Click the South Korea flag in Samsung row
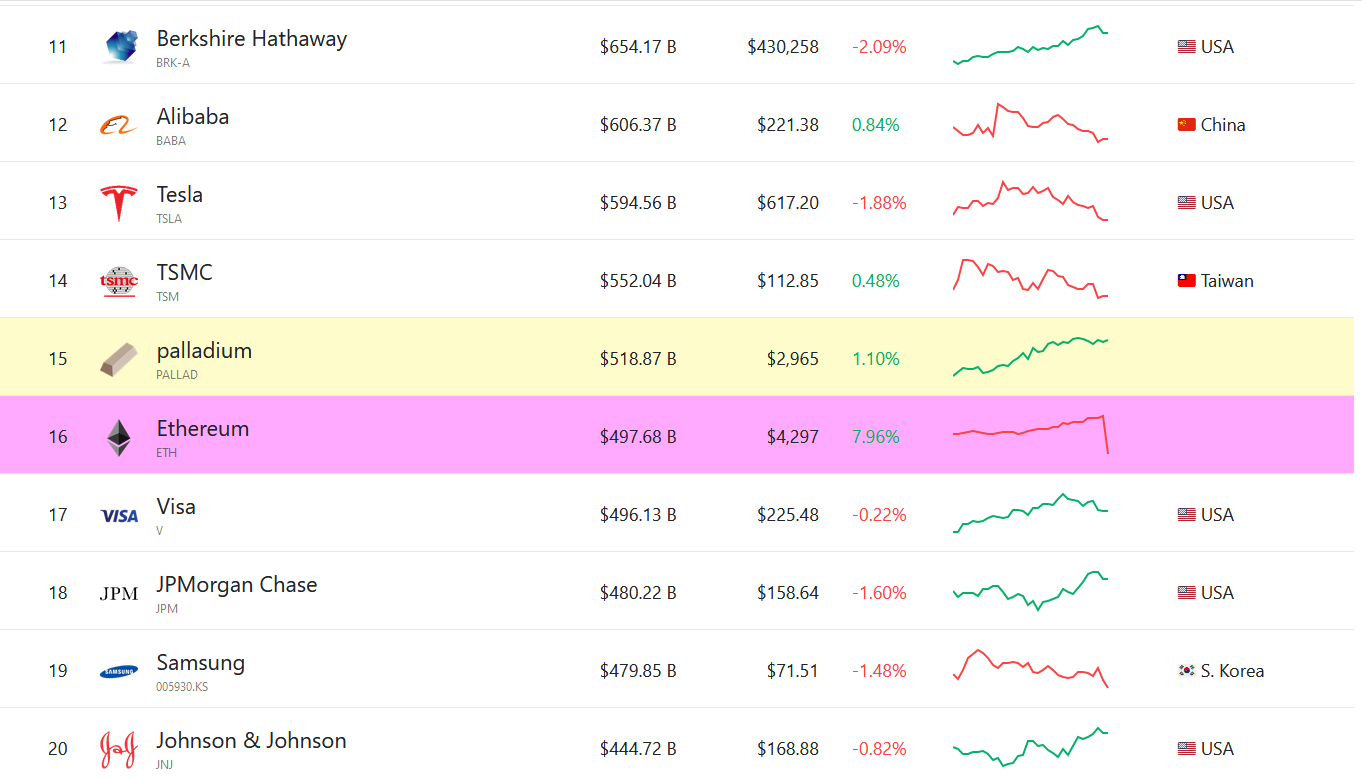 tap(1187, 670)
